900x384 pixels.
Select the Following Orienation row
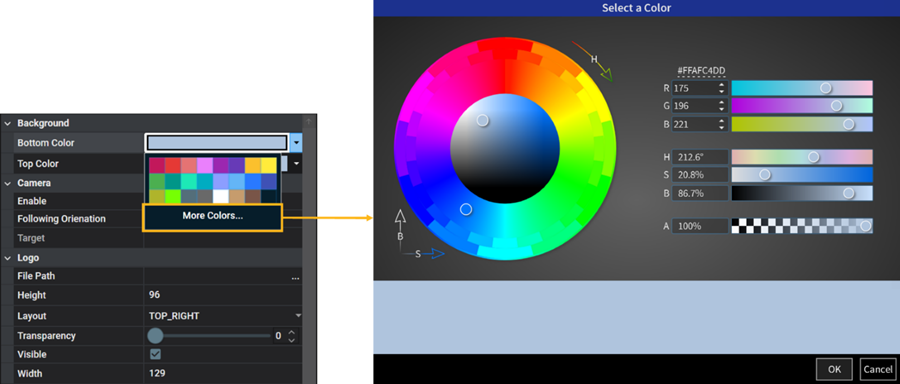[x=152, y=219]
